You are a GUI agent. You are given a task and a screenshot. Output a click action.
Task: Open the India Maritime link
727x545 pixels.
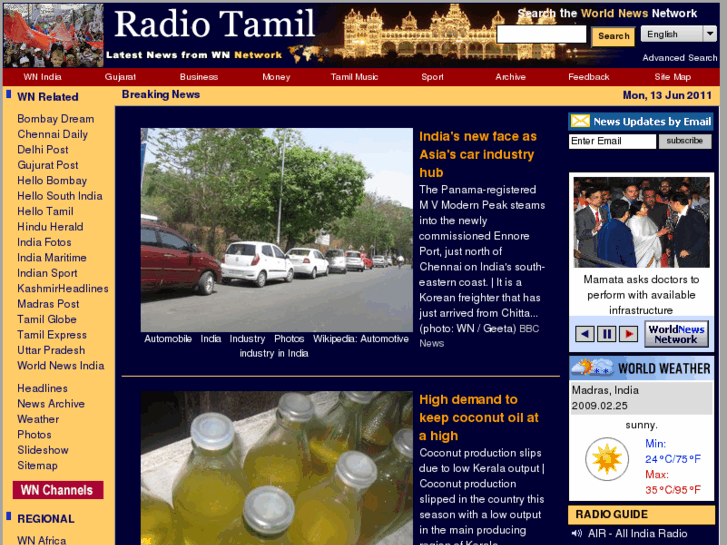pos(51,257)
